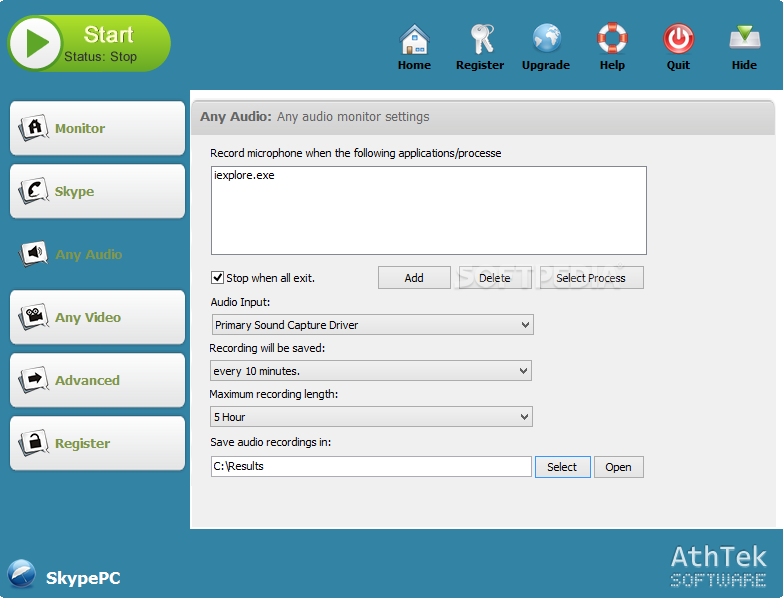
Task: Click the Upgrade globe icon
Action: click(x=546, y=38)
